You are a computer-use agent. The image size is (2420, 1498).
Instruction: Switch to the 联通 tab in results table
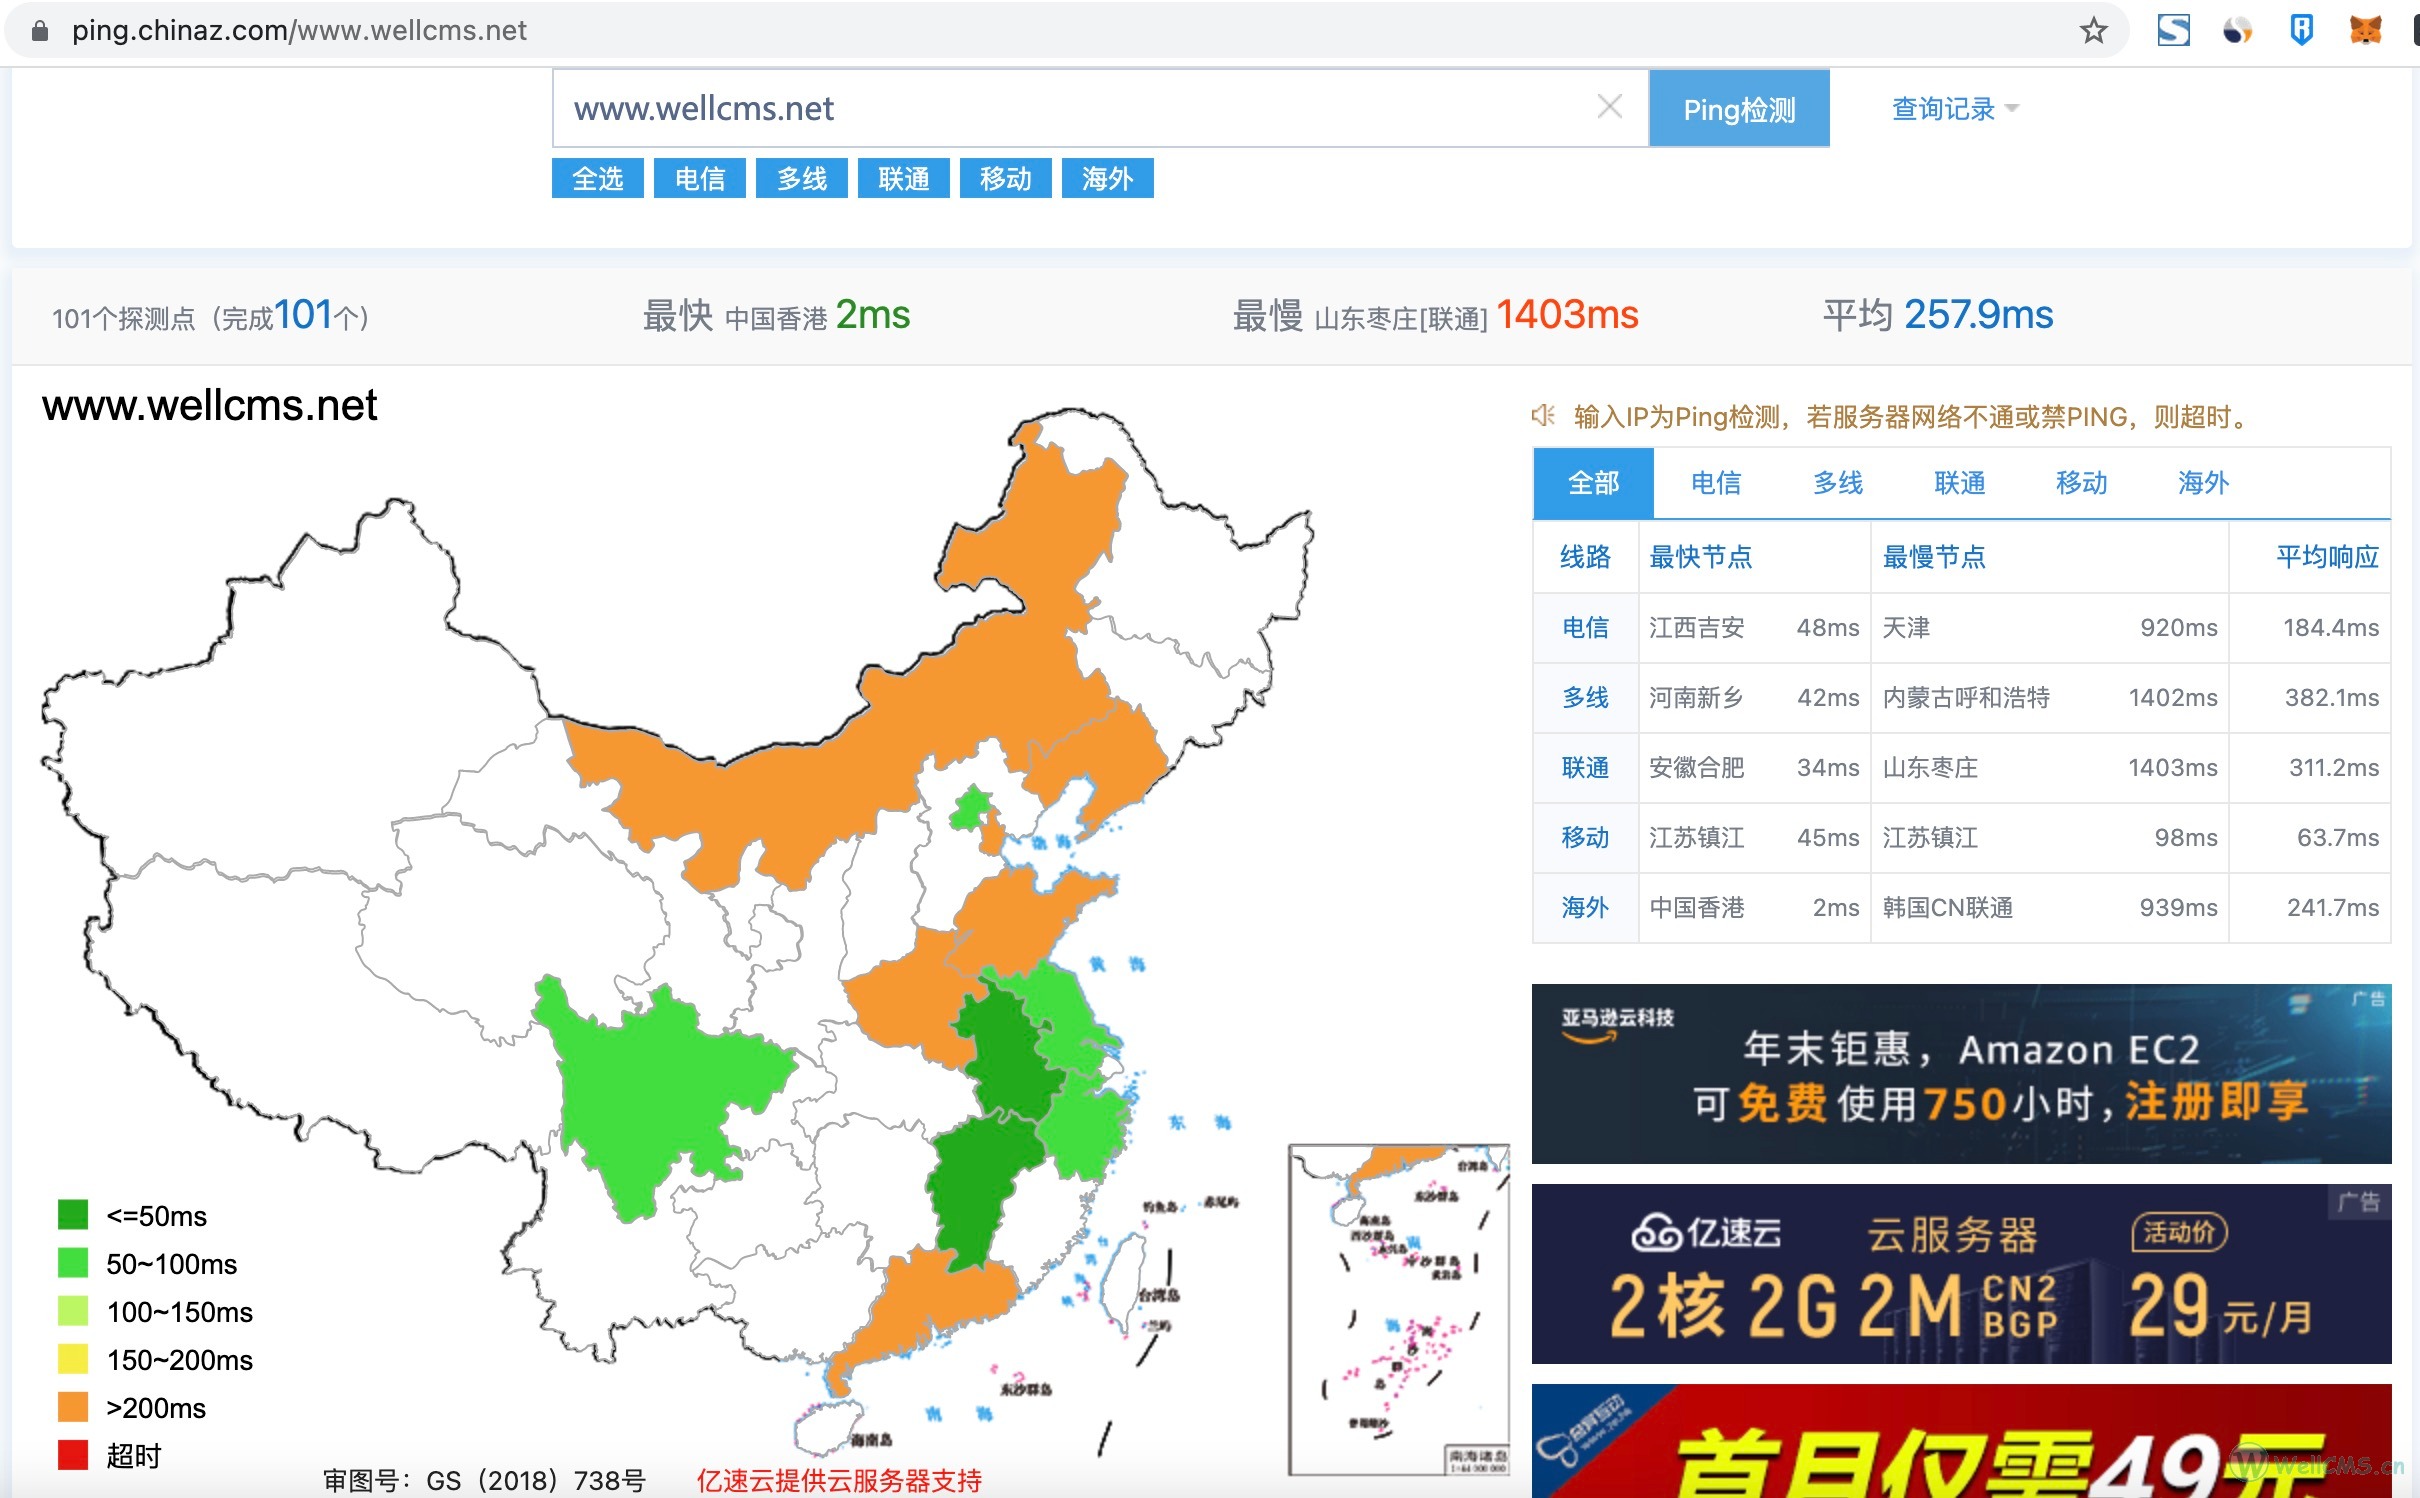coord(1959,483)
